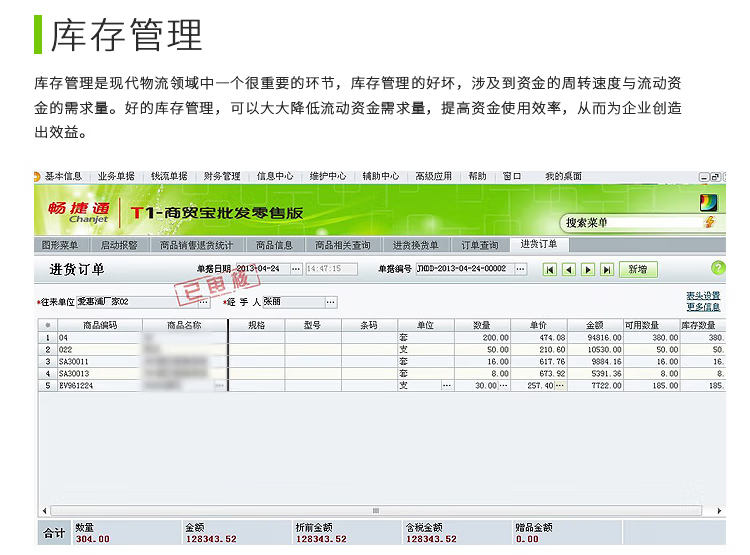Screen dimensions: 750x555
Task: Go to the next record arrow
Action: point(588,270)
